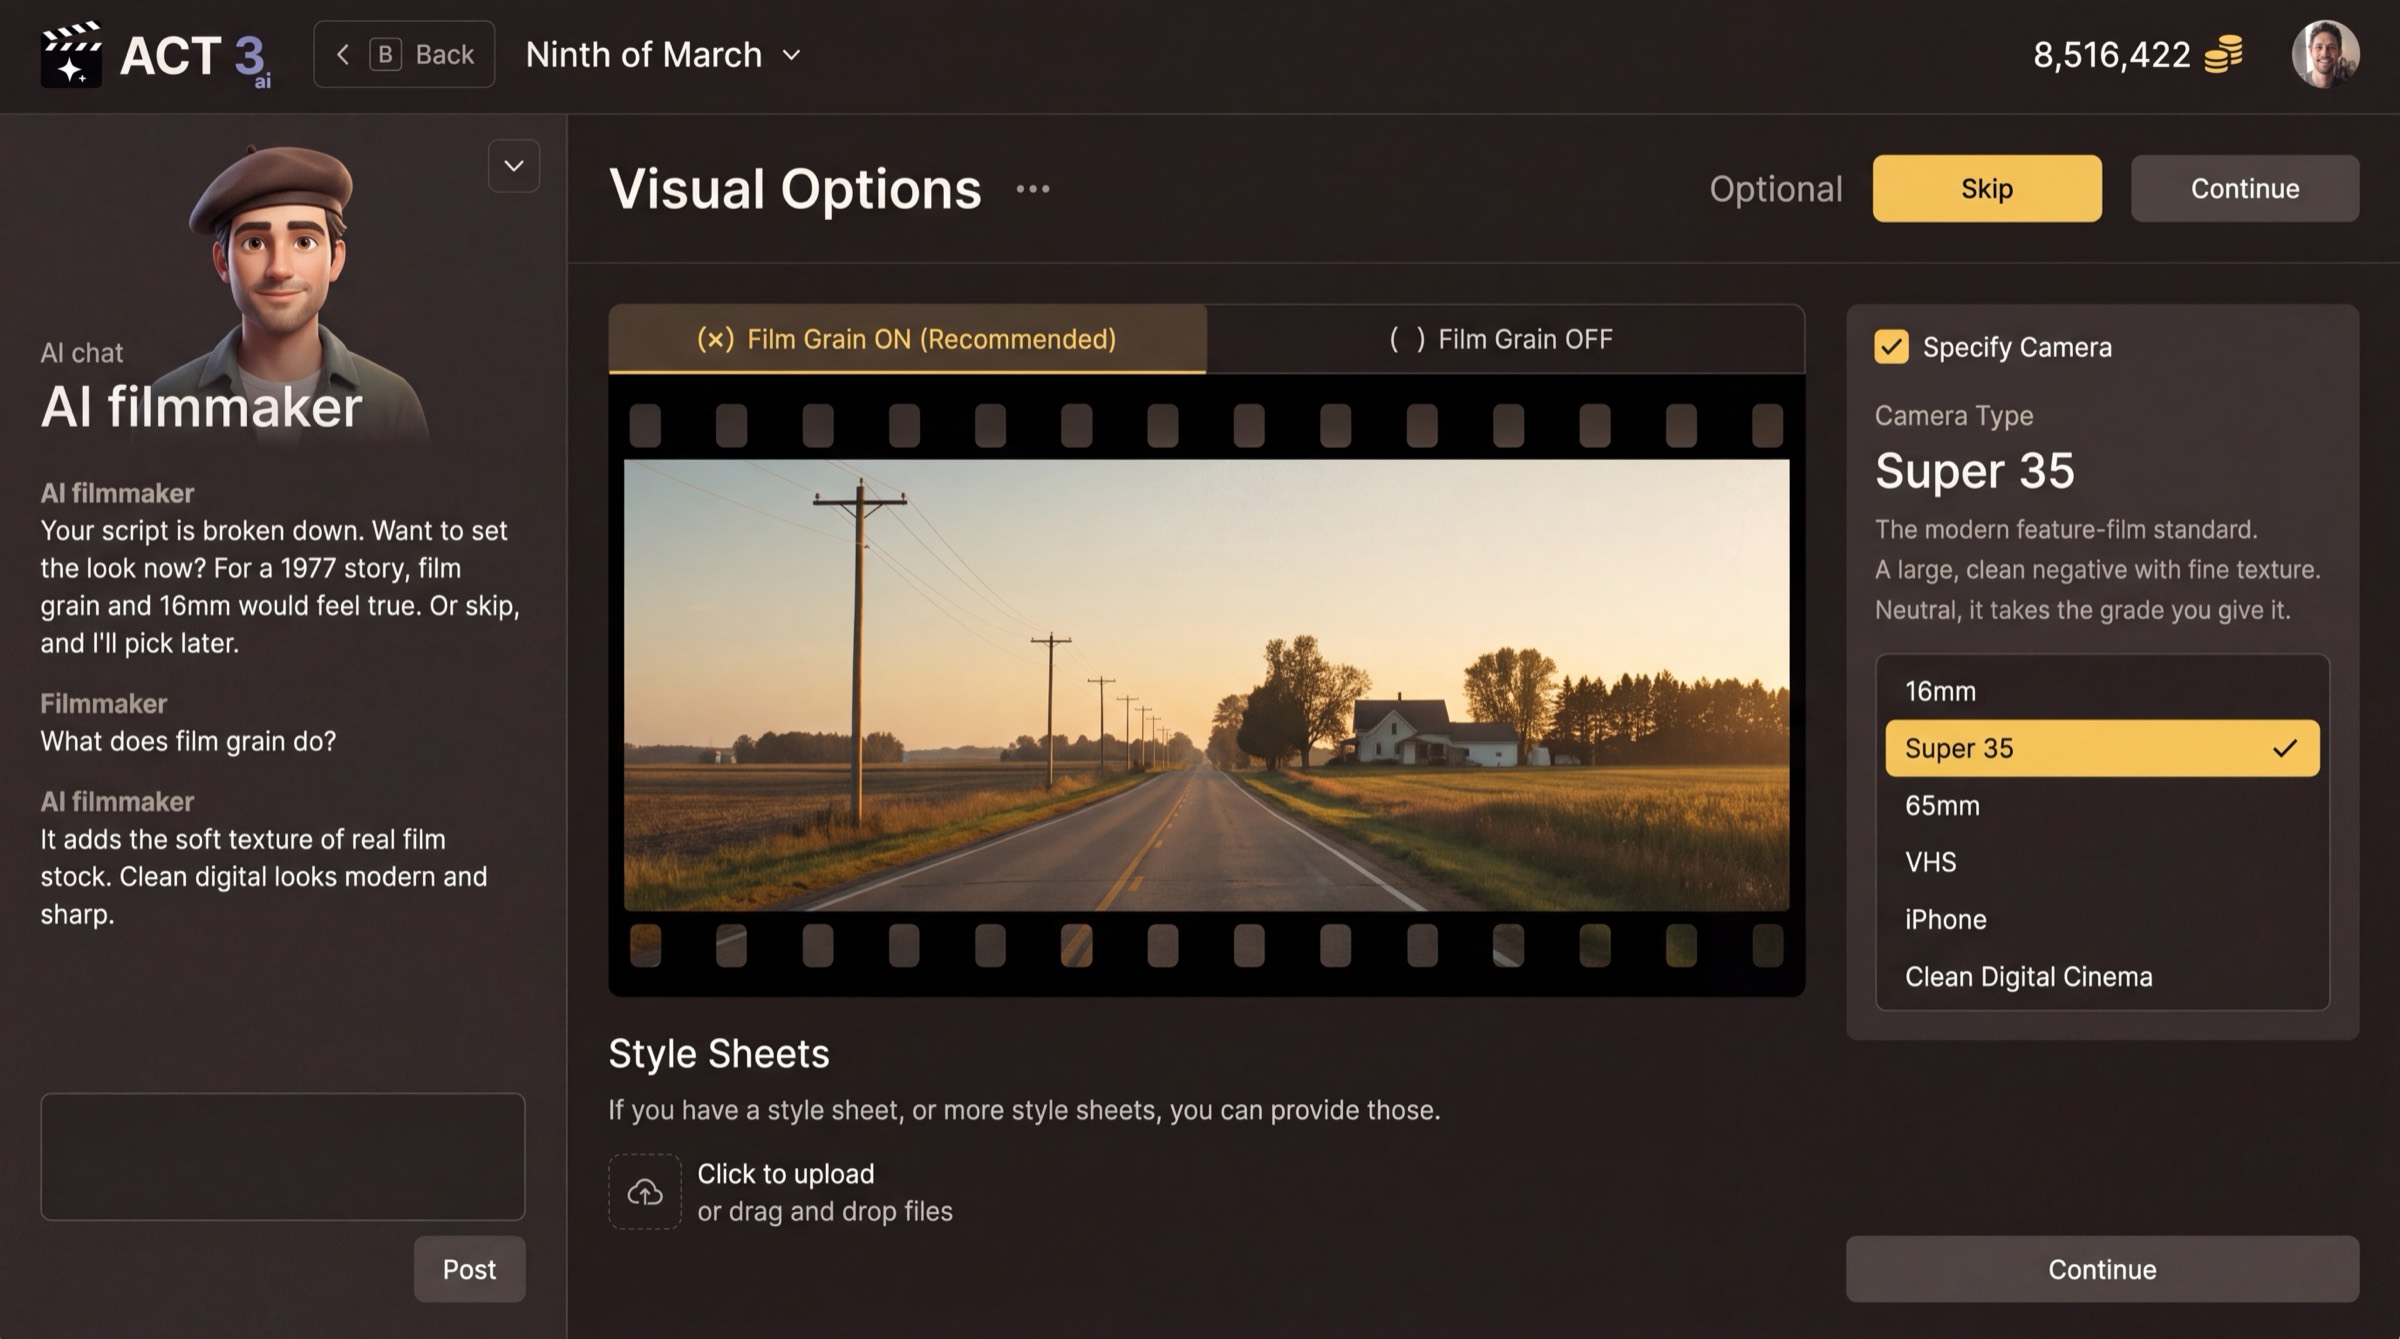Choose VHS camera type
2400x1339 pixels.
(2102, 862)
